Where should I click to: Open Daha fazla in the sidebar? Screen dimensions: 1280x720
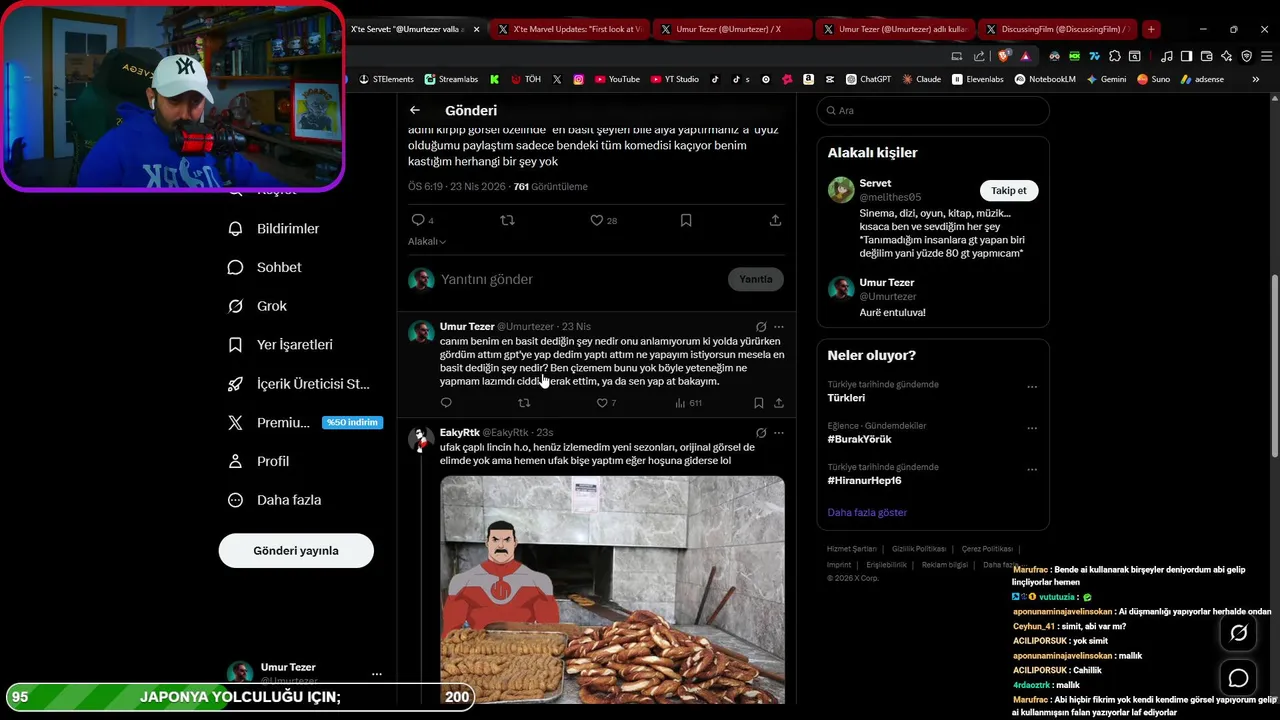coord(275,500)
